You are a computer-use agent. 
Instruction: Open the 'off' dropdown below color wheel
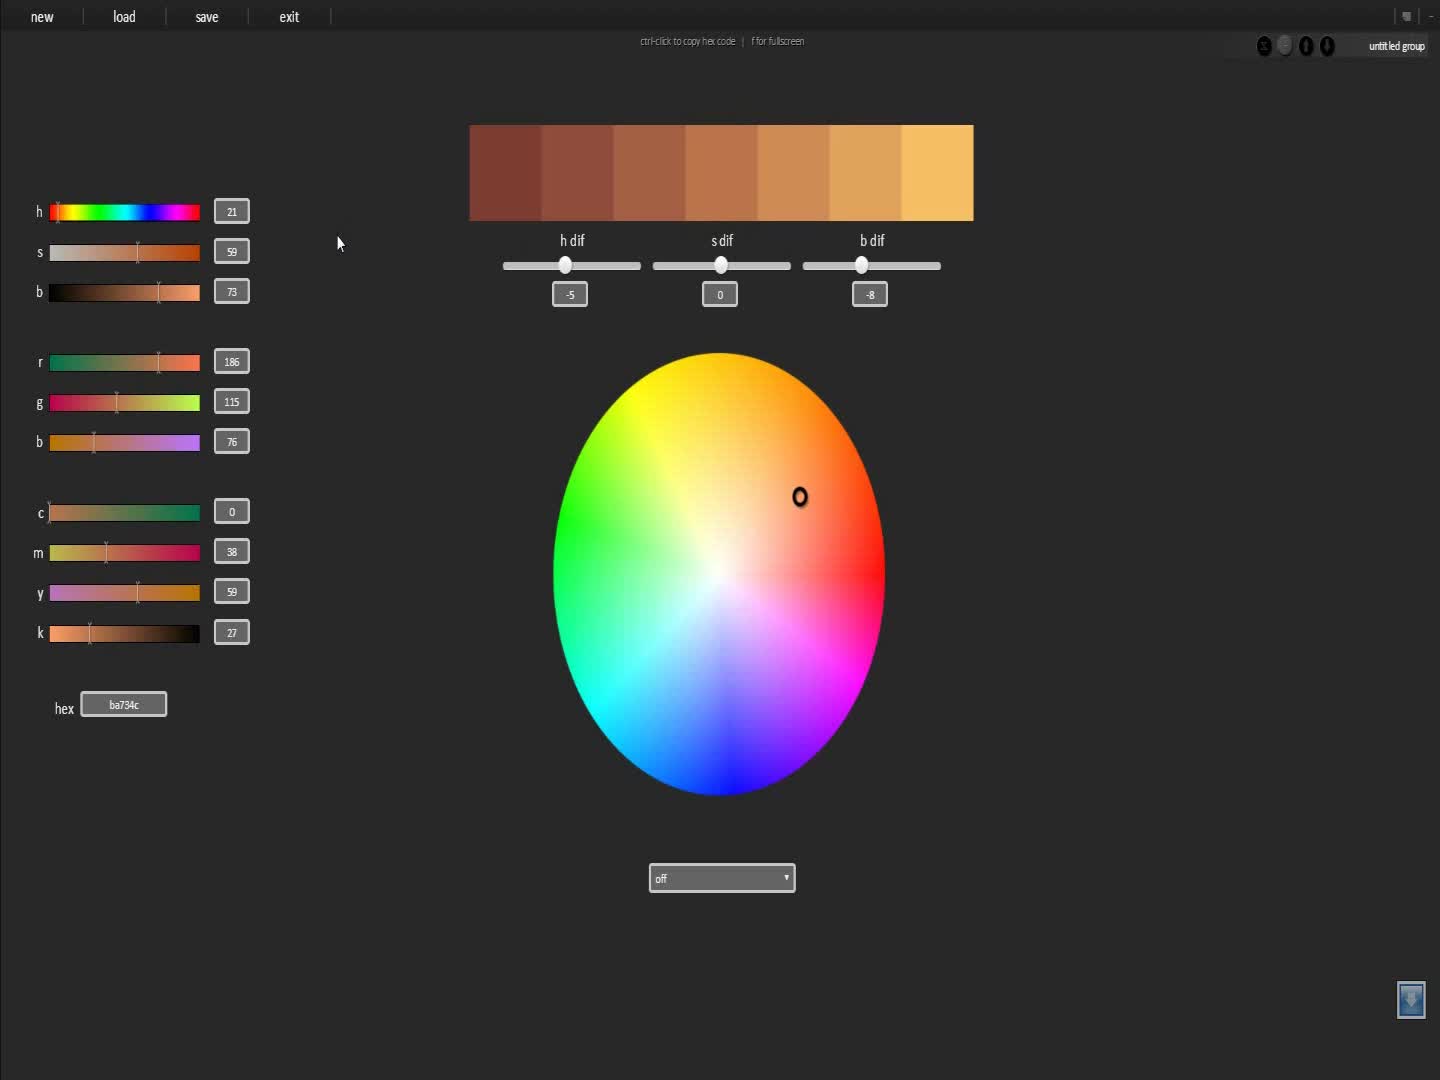click(721, 878)
